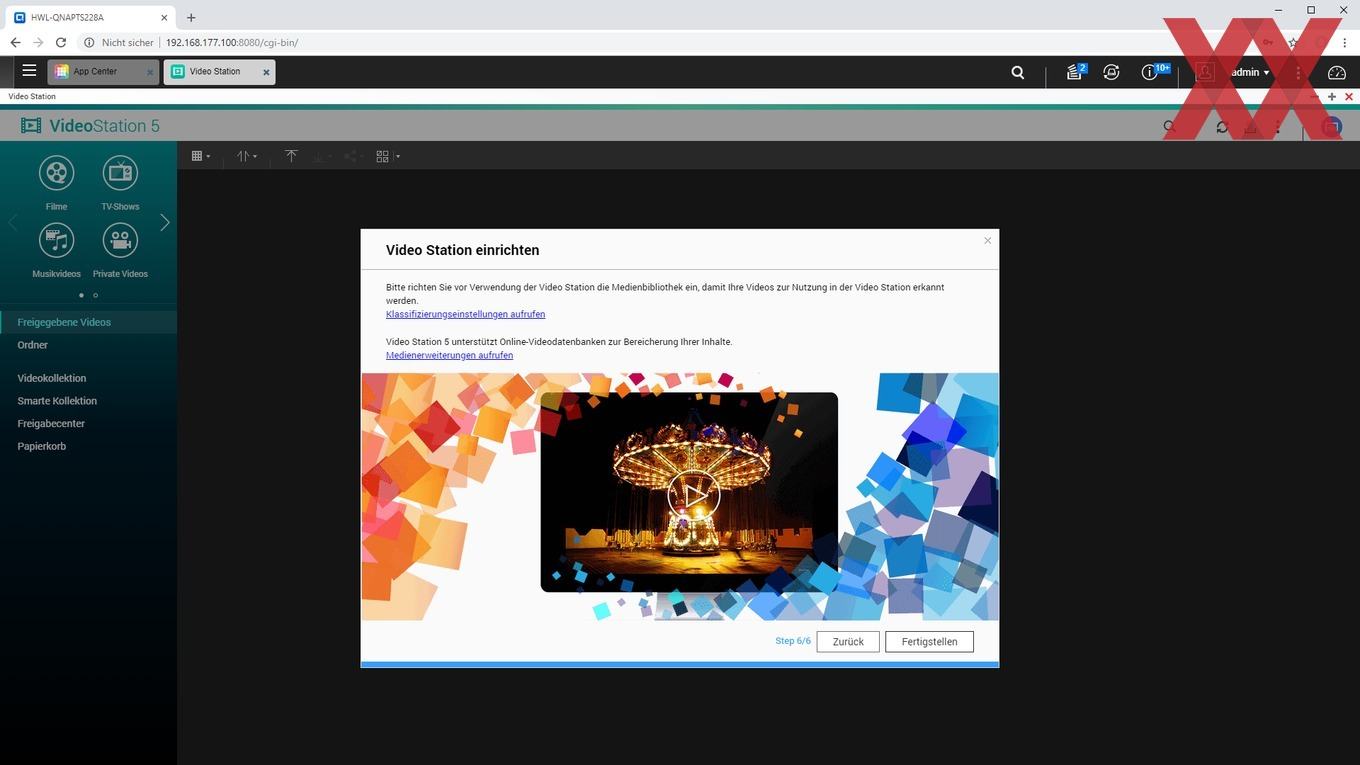The image size is (1360, 765).
Task: Select the second category page dot
Action: 96,295
